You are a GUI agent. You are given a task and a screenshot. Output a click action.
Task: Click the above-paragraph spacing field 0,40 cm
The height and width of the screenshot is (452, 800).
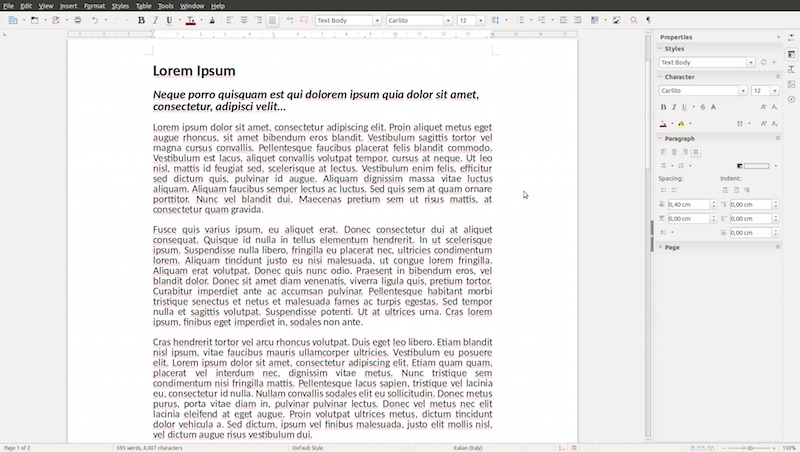tap(687, 204)
